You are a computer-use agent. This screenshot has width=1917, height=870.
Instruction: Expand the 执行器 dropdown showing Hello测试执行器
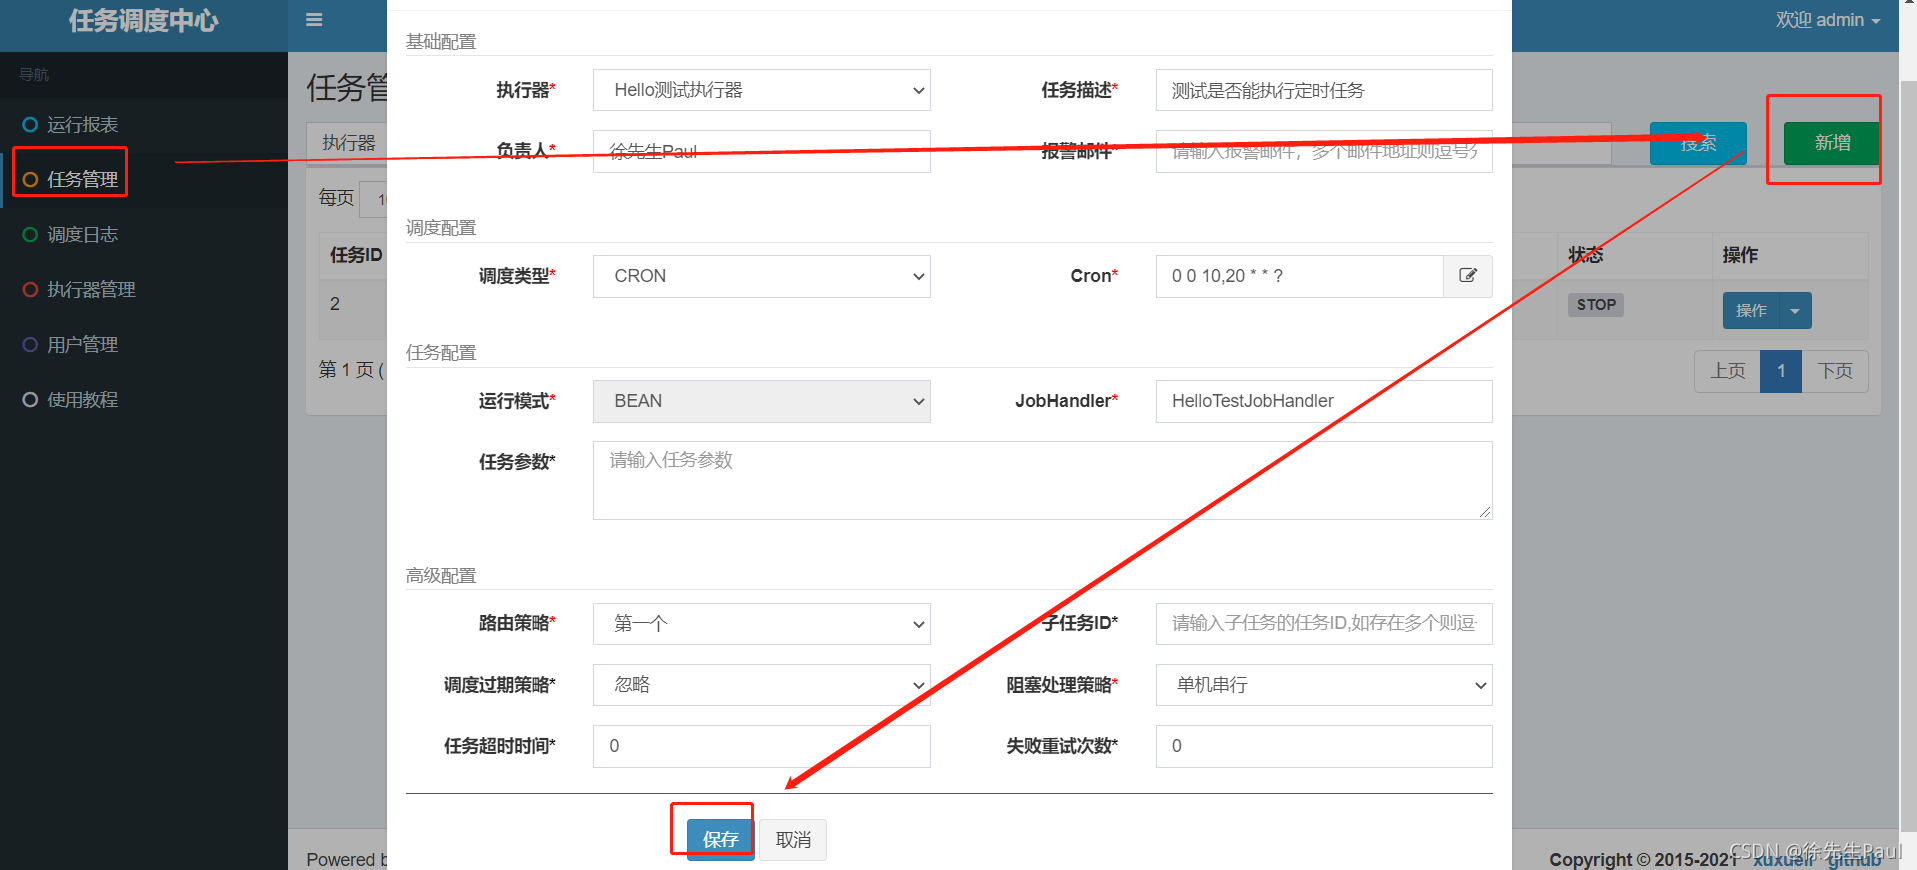[762, 90]
